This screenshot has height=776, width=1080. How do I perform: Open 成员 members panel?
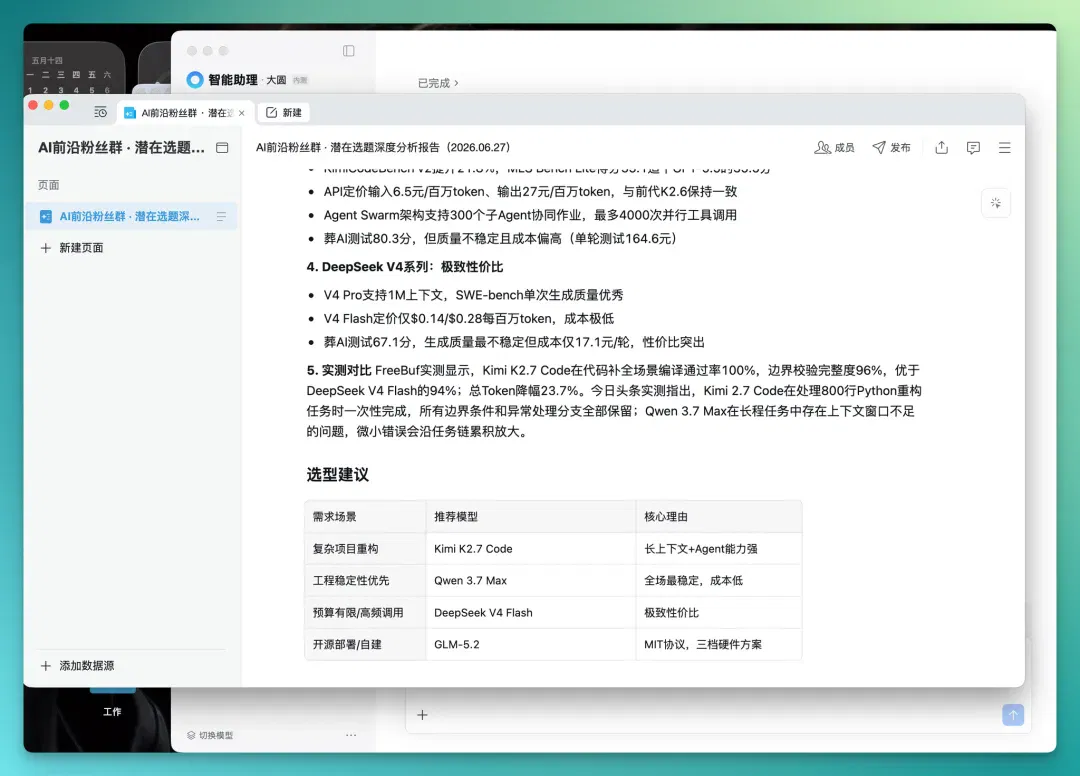834,147
